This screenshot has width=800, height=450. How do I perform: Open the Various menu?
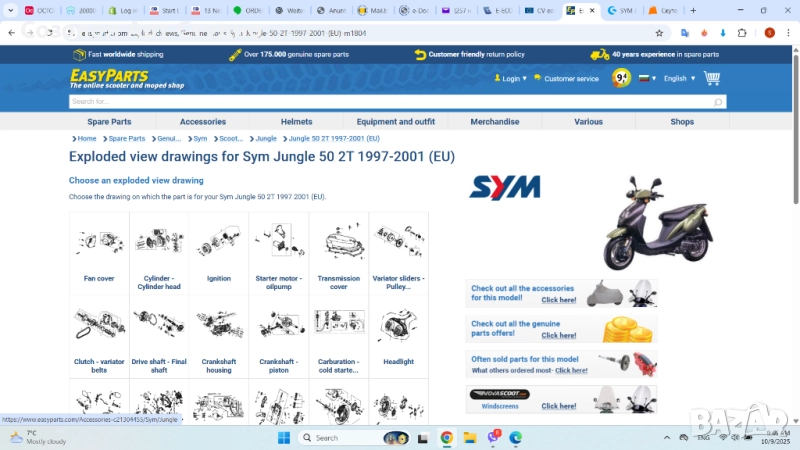588,121
